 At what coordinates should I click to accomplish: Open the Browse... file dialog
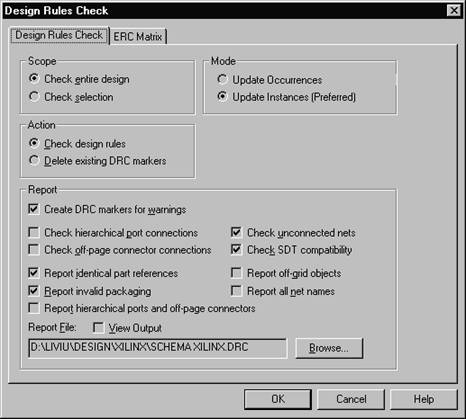pyautogui.click(x=329, y=348)
